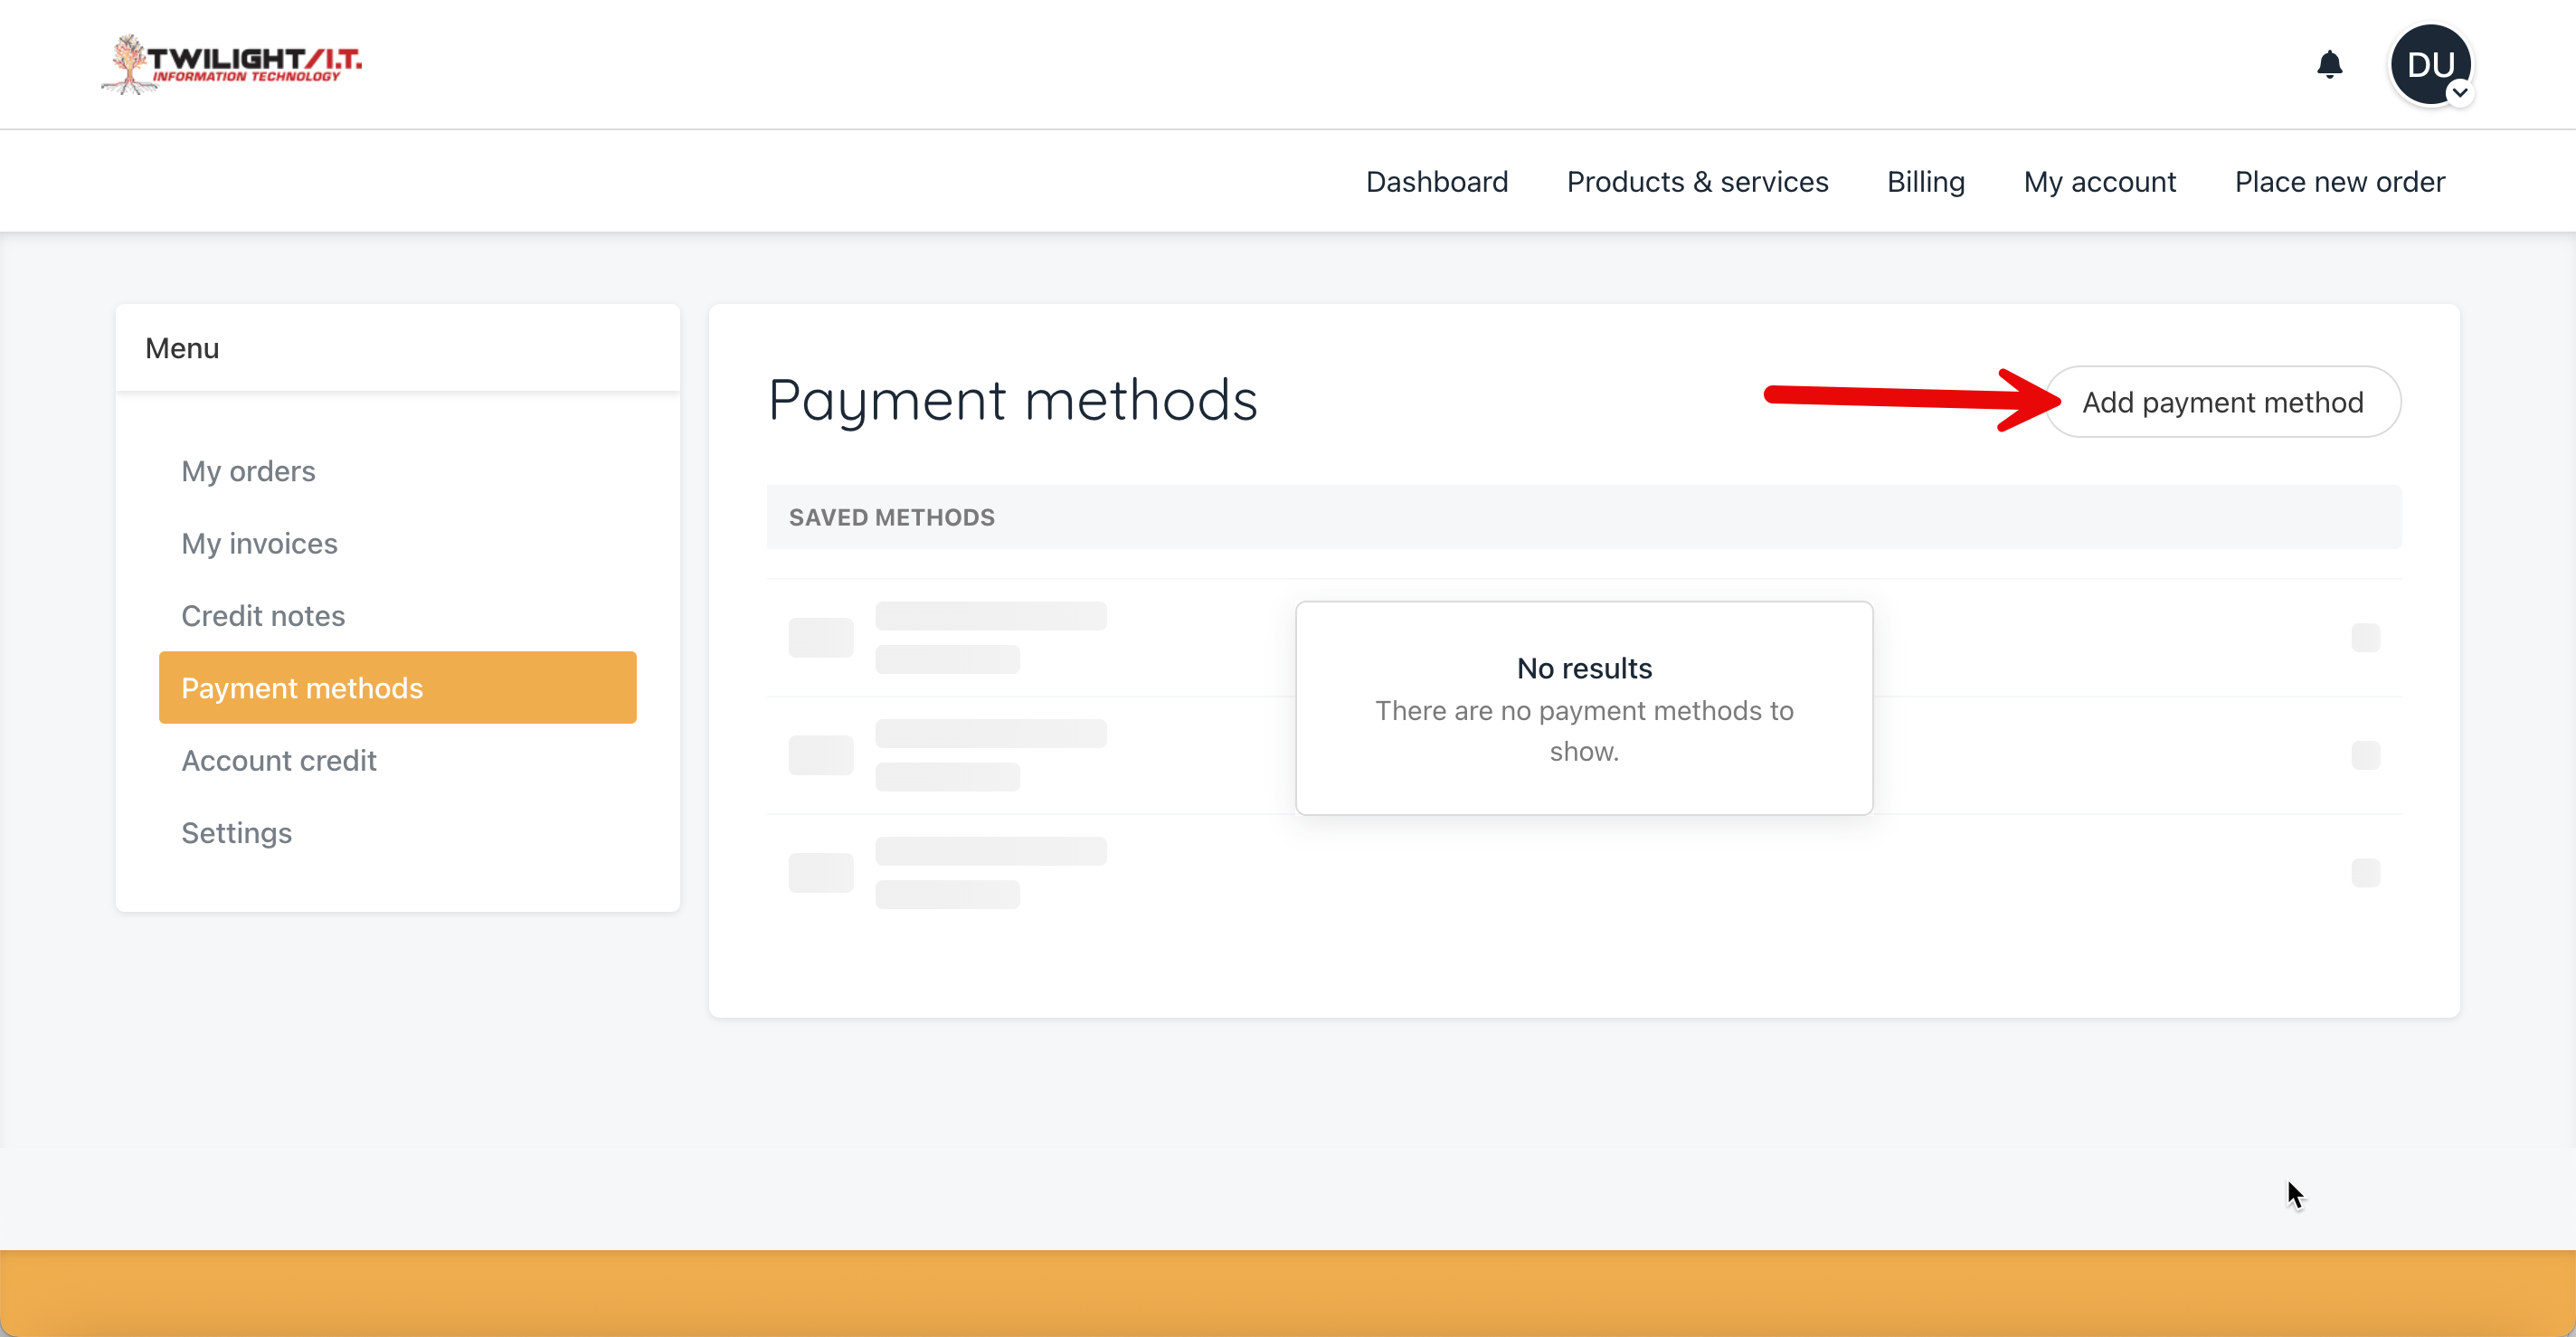This screenshot has width=2576, height=1337.
Task: Open My invoices from sidebar
Action: [259, 543]
